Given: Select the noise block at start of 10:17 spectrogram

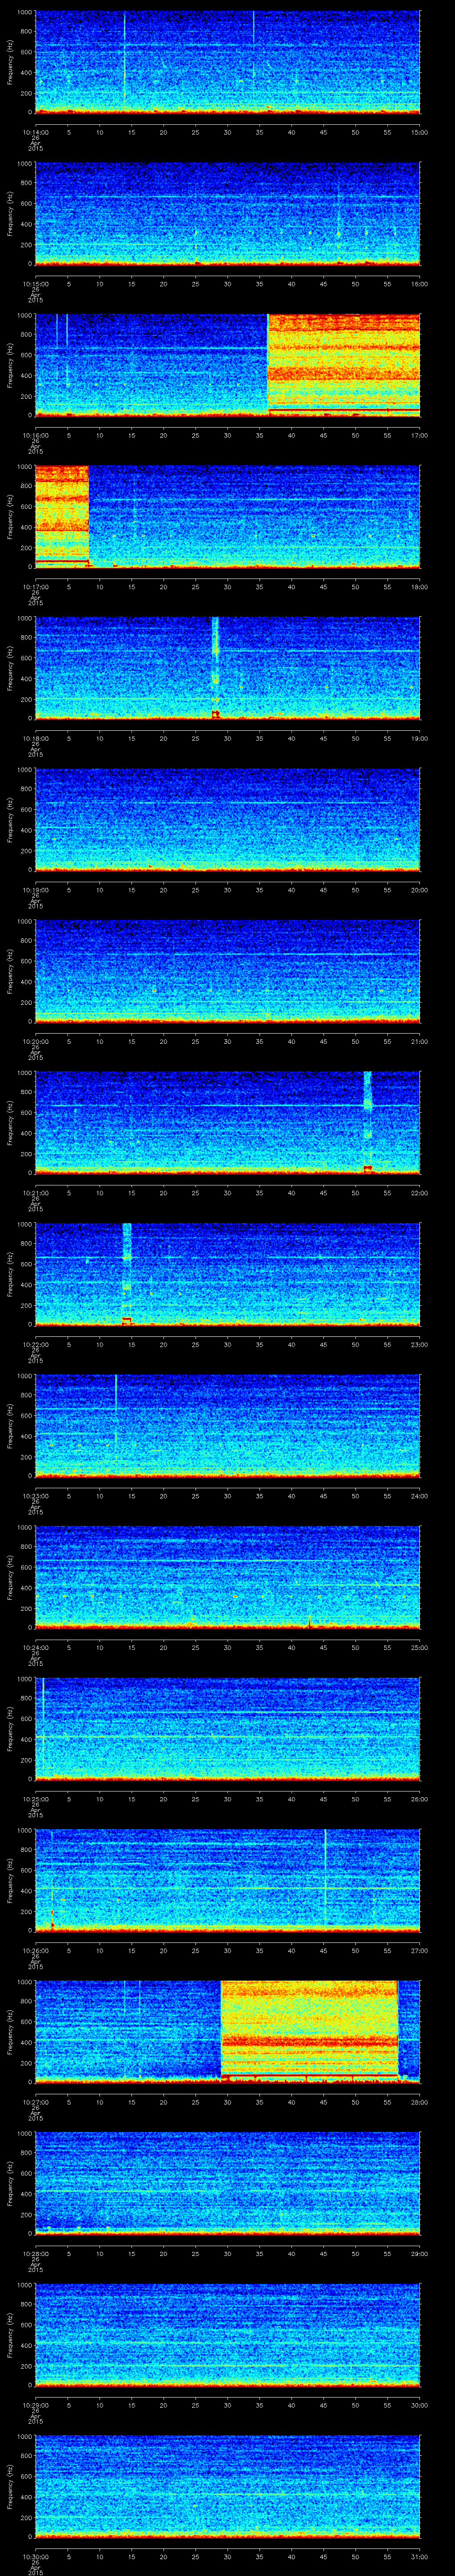Looking at the screenshot, I should pyautogui.click(x=62, y=516).
